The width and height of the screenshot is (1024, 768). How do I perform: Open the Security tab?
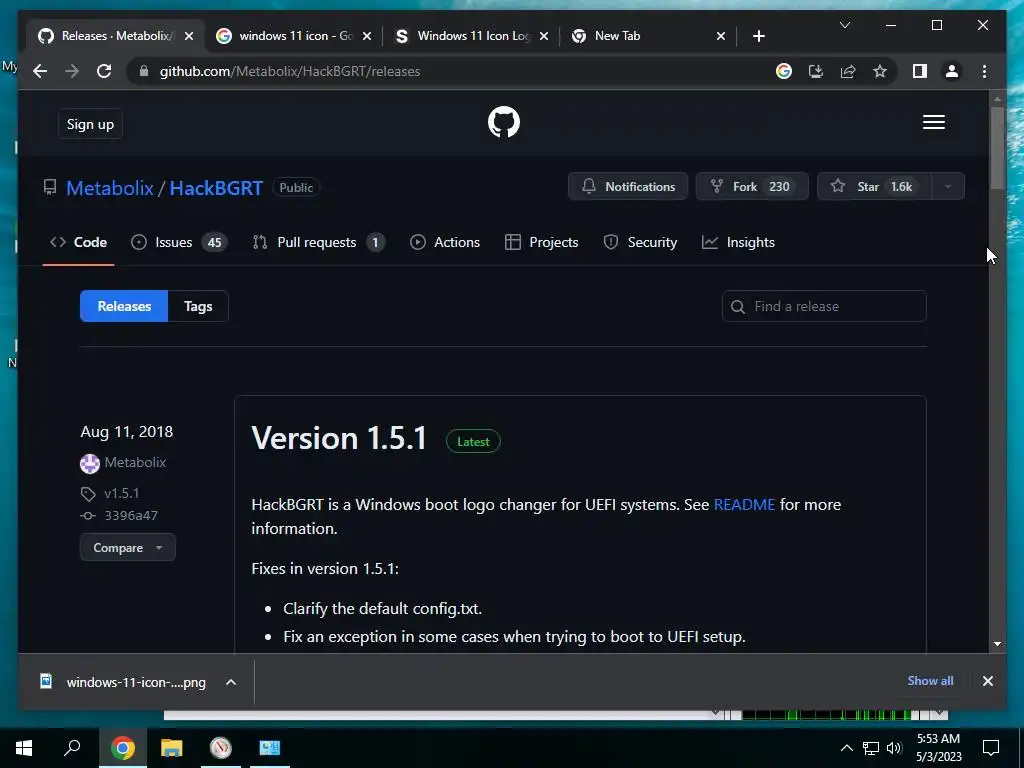[x=640, y=242]
